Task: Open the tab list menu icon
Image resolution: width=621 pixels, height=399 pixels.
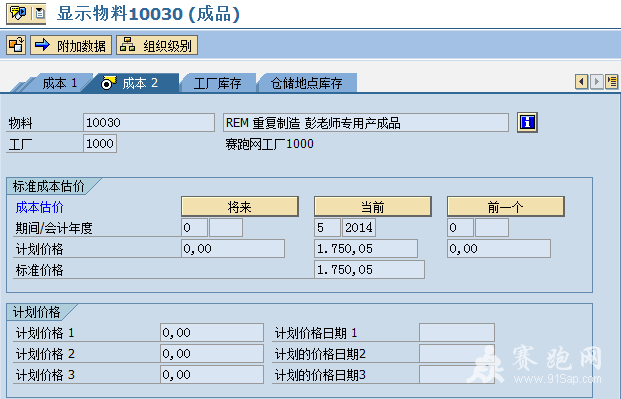Action: coord(611,82)
